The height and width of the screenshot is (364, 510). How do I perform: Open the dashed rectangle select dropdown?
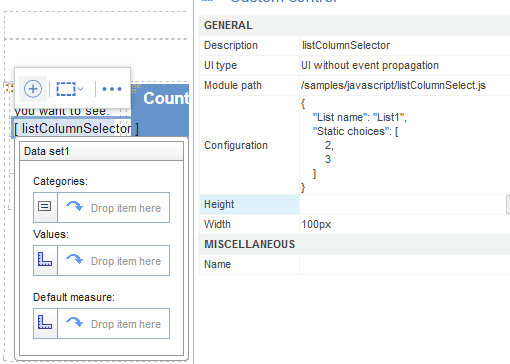click(x=70, y=89)
